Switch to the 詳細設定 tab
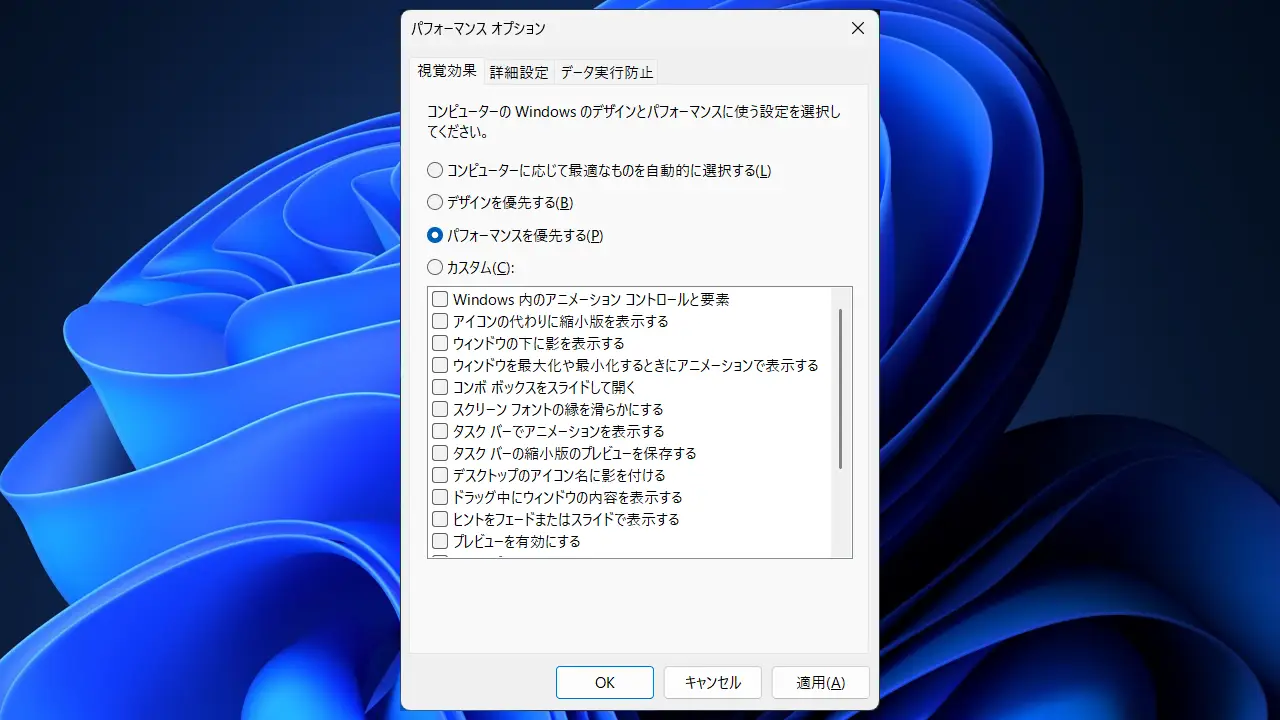The image size is (1280, 720). pyautogui.click(x=519, y=72)
